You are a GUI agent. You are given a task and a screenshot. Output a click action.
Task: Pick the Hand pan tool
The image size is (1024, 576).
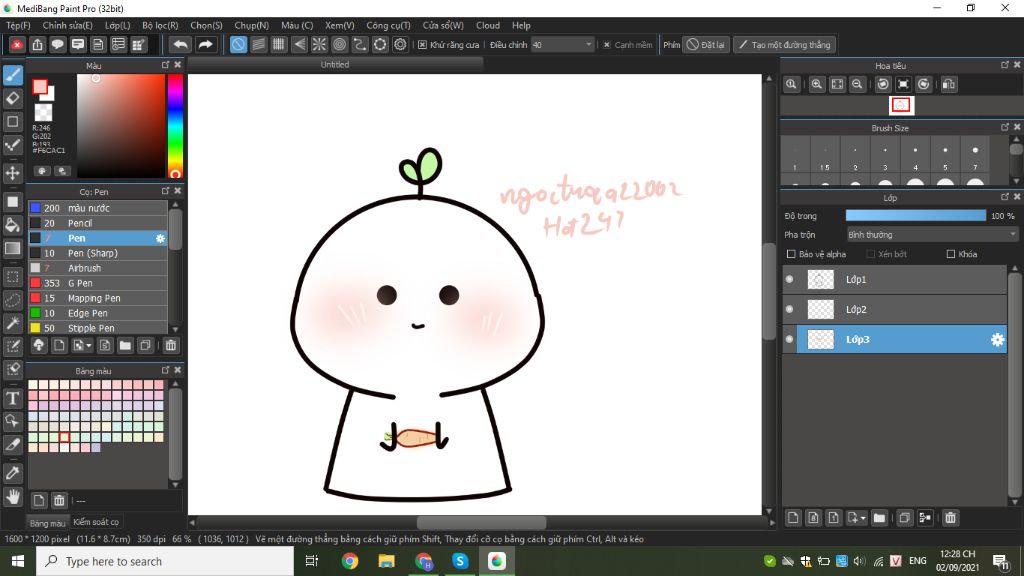click(13, 496)
